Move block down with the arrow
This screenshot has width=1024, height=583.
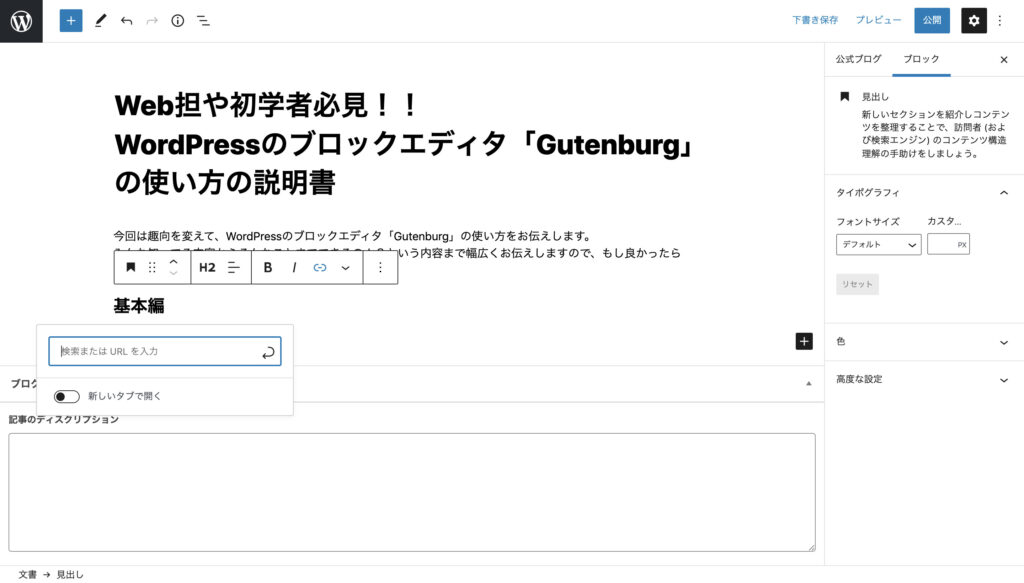(x=174, y=273)
